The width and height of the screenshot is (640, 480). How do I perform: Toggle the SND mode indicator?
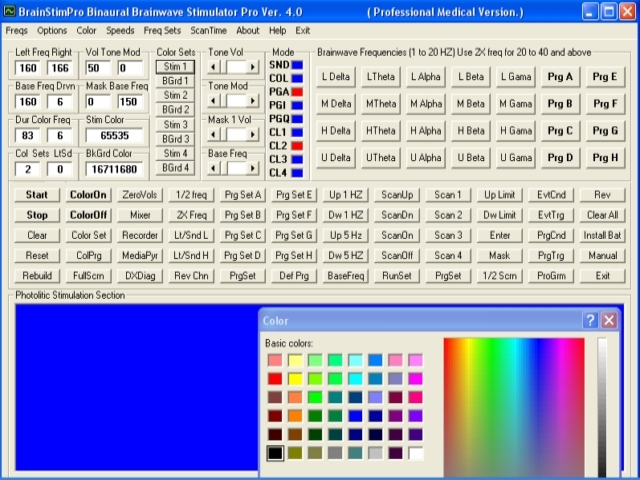pyautogui.click(x=297, y=65)
